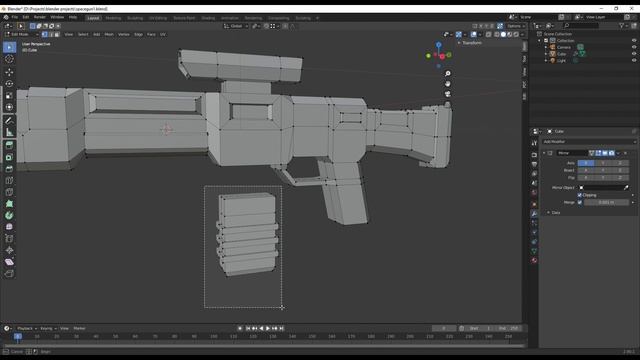Open the Global transform orientation dropdown
The width and height of the screenshot is (640, 360).
236,26
